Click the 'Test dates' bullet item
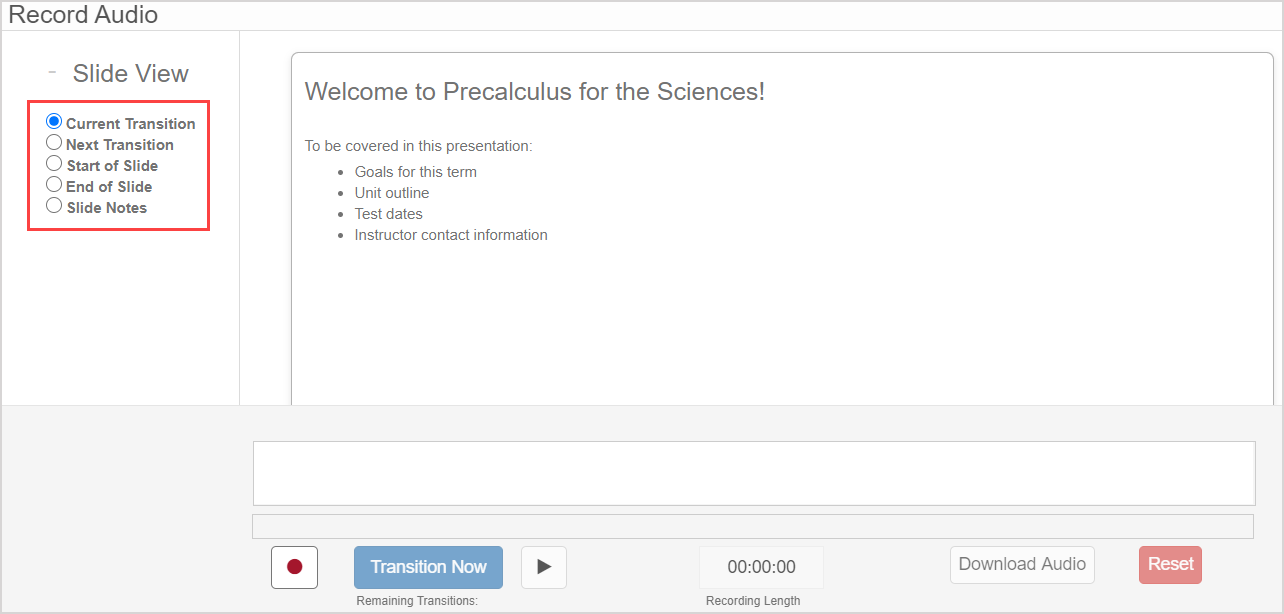This screenshot has width=1284, height=614. 388,214
